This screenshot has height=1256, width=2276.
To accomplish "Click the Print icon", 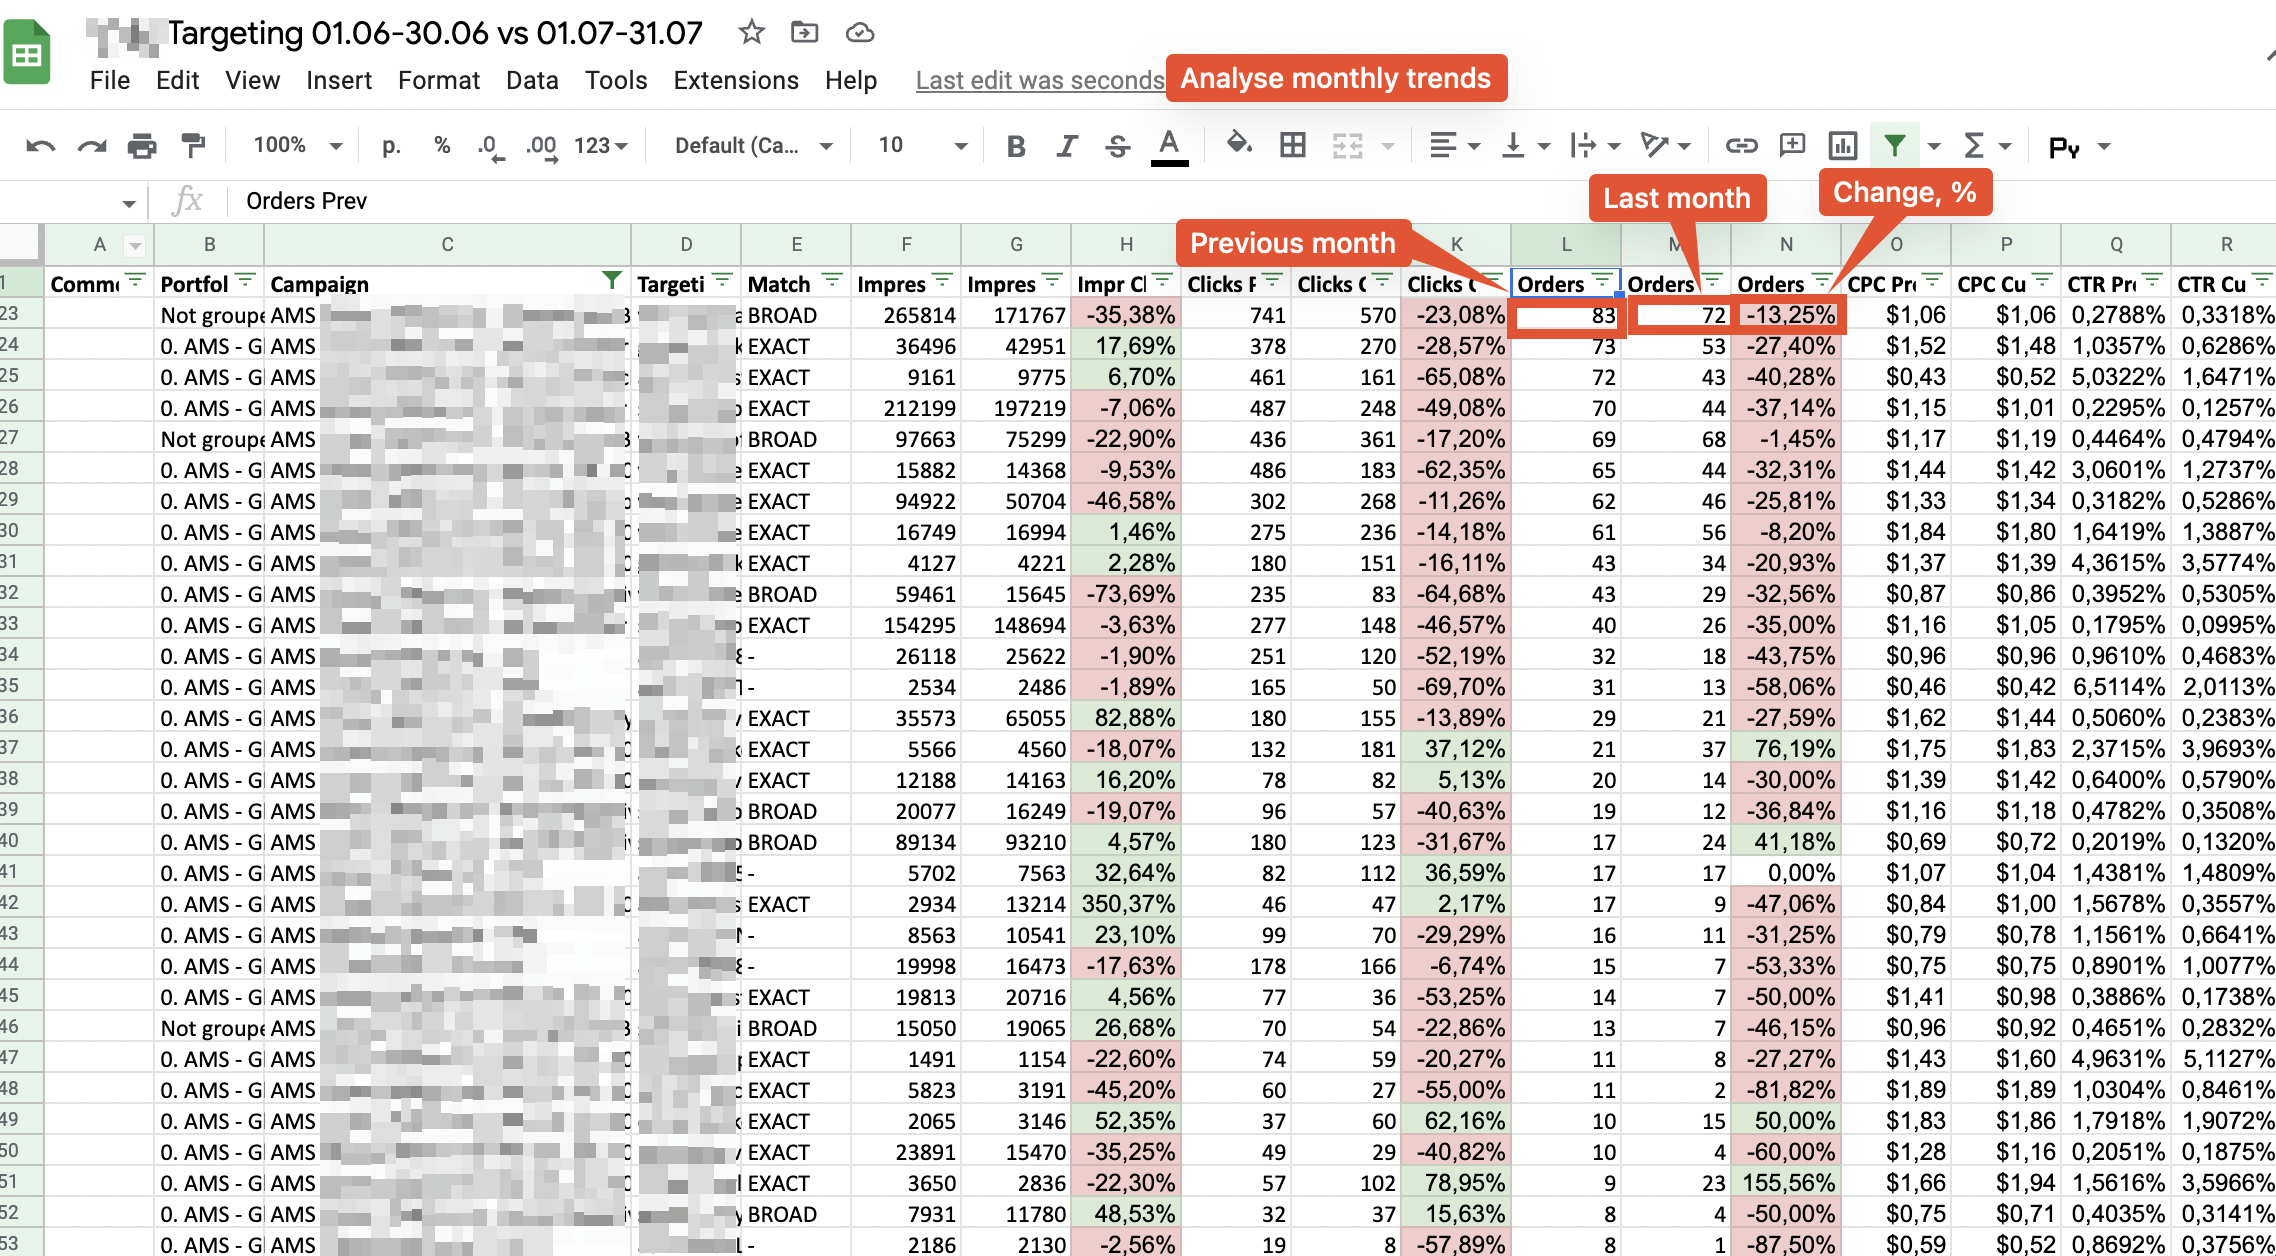I will tap(141, 145).
